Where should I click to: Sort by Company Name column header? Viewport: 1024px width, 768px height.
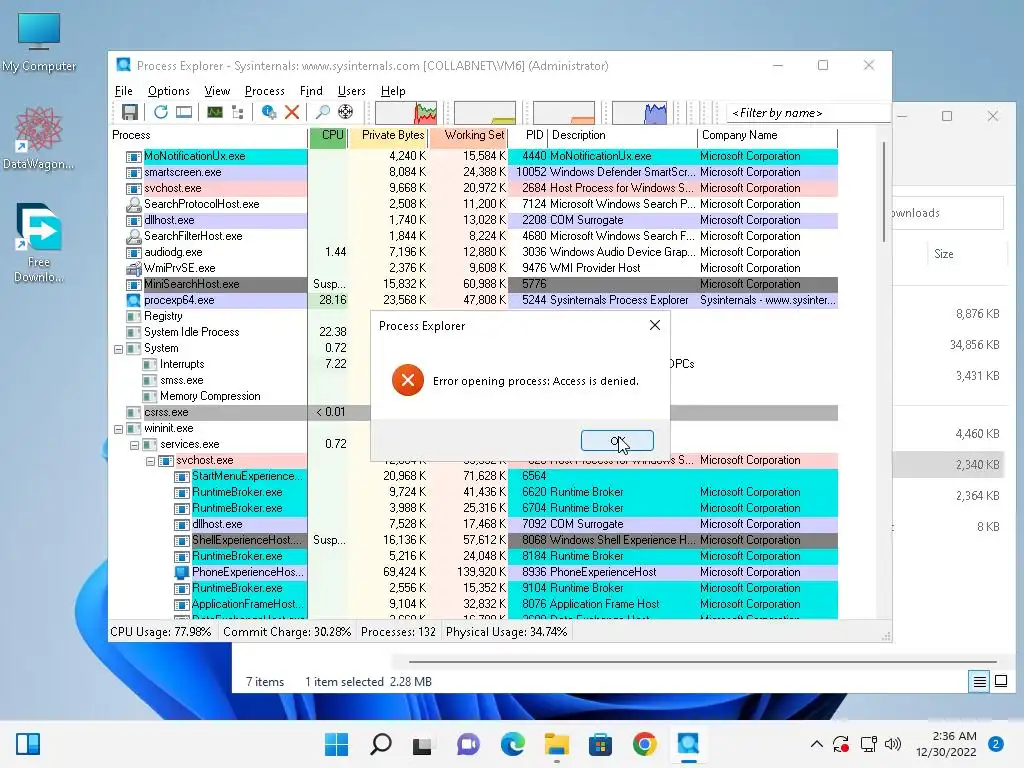point(767,135)
